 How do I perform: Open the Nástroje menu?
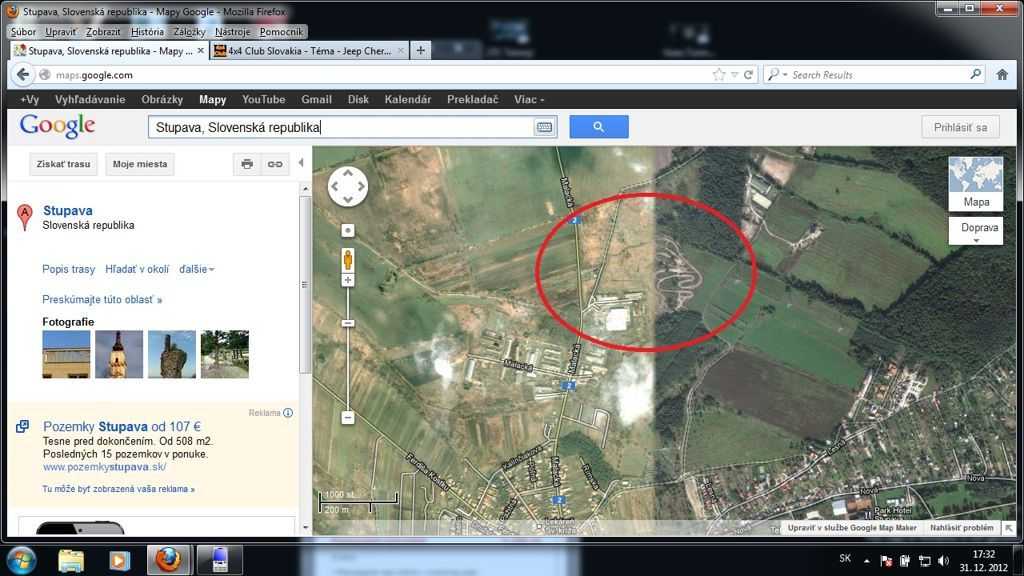tap(232, 31)
